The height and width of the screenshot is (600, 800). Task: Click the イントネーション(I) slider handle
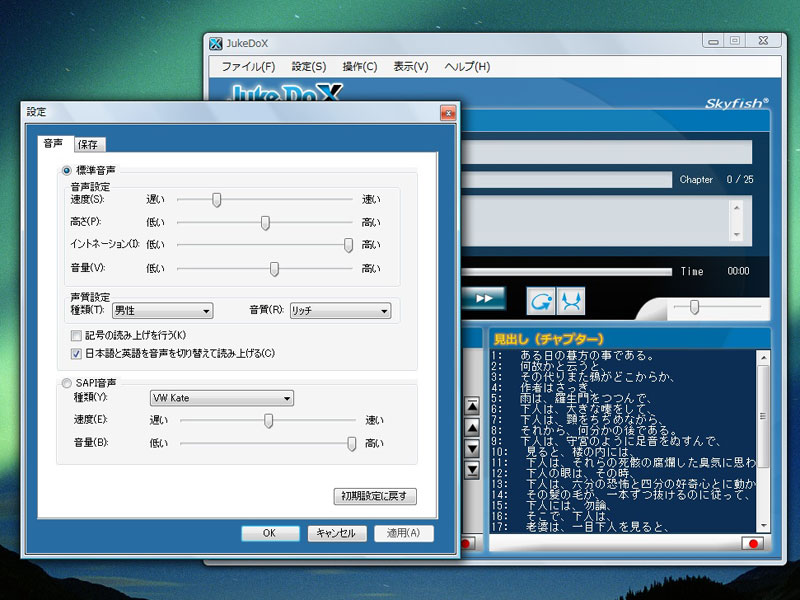(x=348, y=245)
